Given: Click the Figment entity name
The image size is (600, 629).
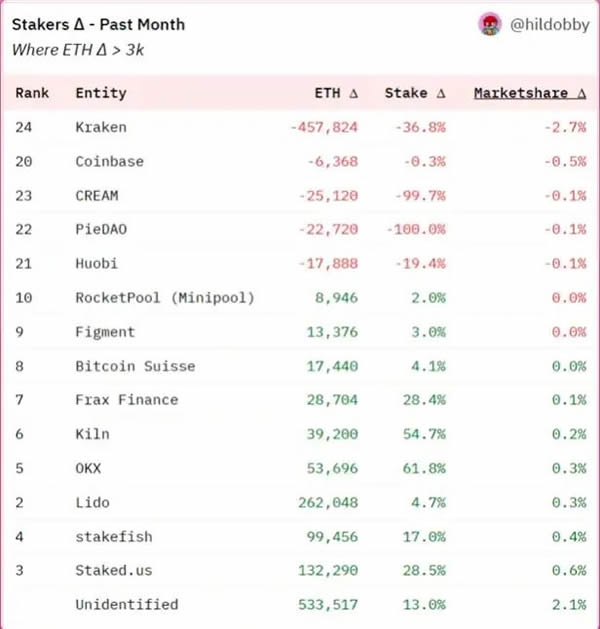Looking at the screenshot, I should tap(105, 332).
